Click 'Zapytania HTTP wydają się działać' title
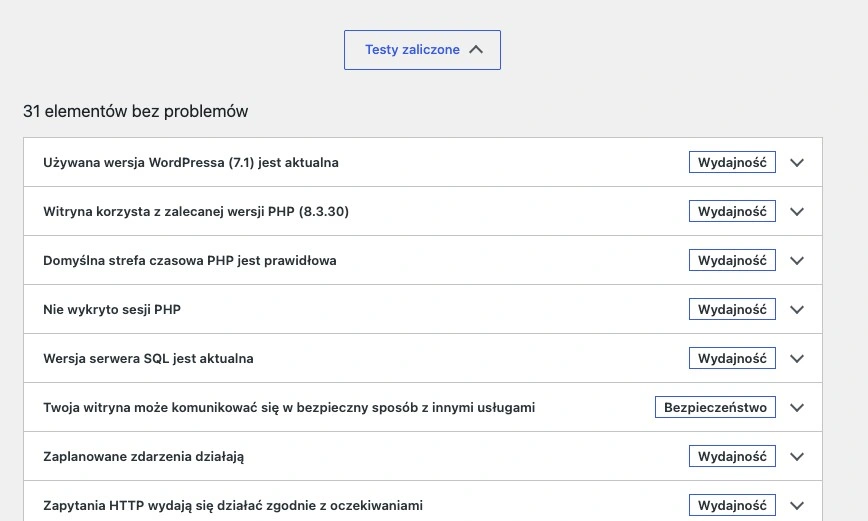Image resolution: width=868 pixels, height=521 pixels. pyautogui.click(x=233, y=505)
